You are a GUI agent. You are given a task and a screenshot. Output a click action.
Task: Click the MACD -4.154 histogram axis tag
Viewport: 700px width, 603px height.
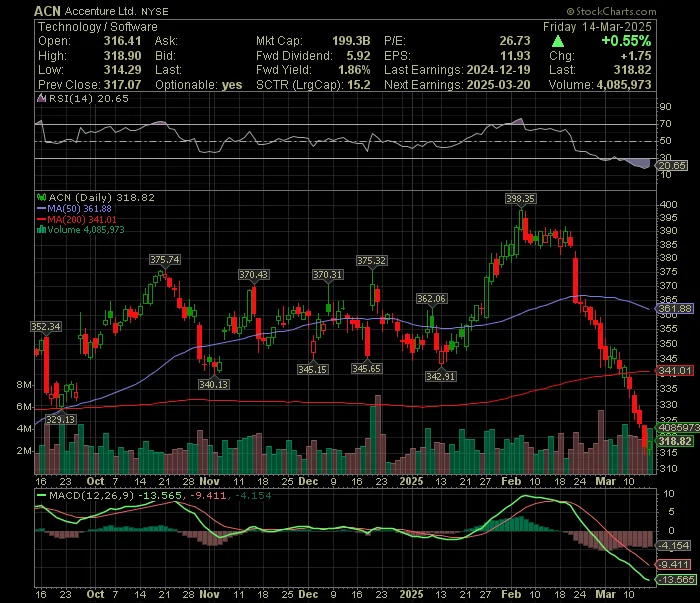[x=673, y=545]
